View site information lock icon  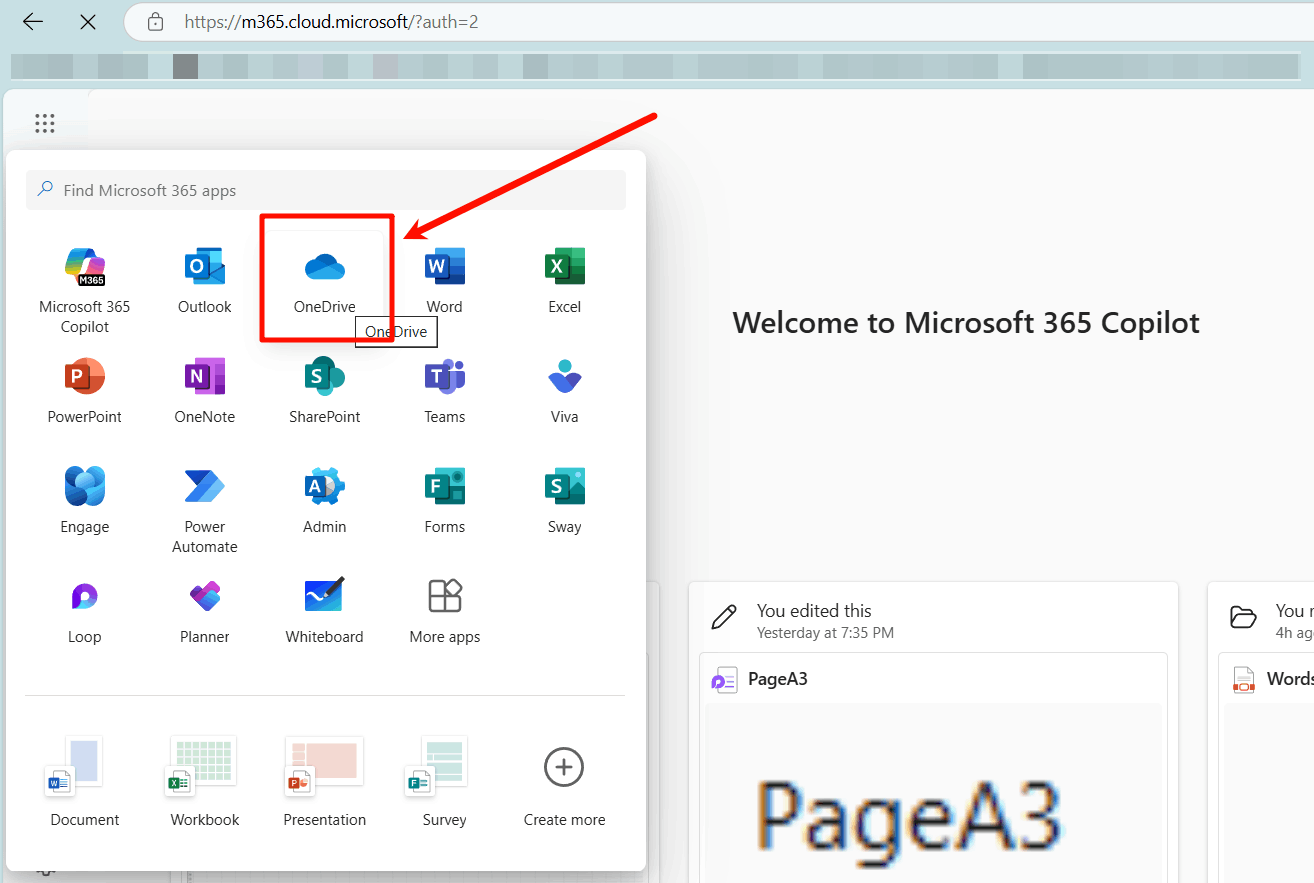click(155, 22)
